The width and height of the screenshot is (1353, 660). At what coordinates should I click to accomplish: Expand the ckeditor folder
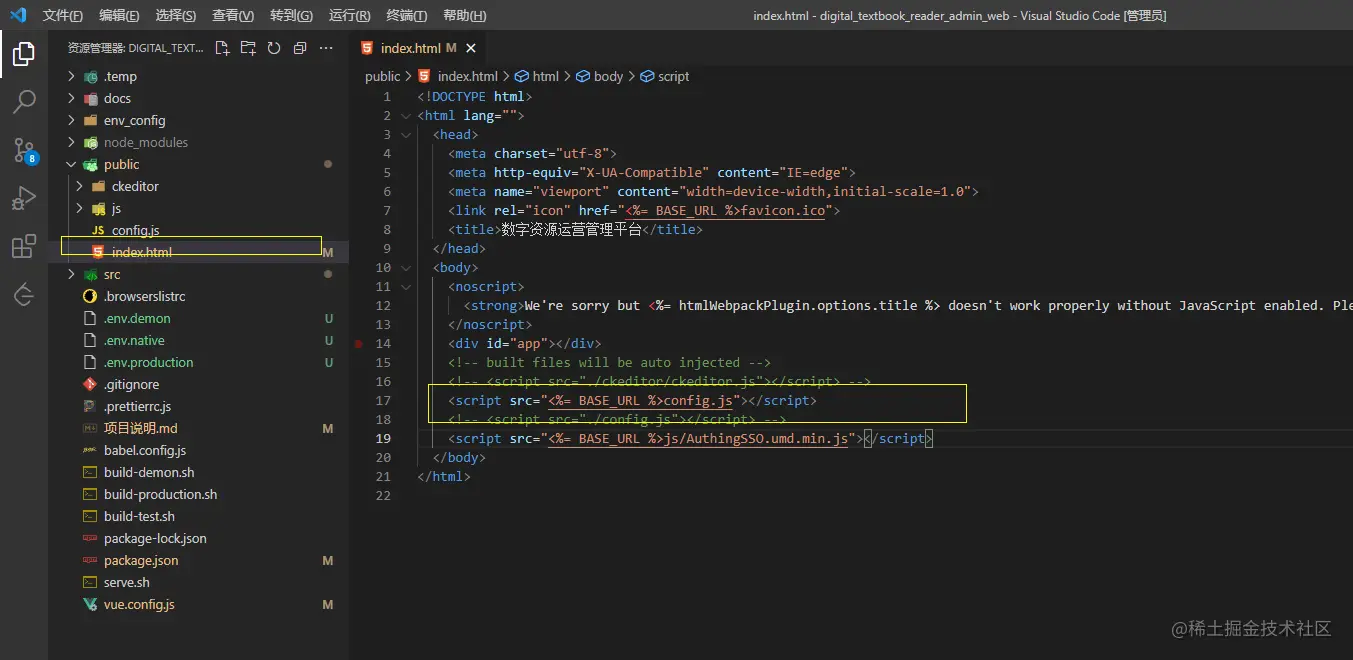pos(79,186)
